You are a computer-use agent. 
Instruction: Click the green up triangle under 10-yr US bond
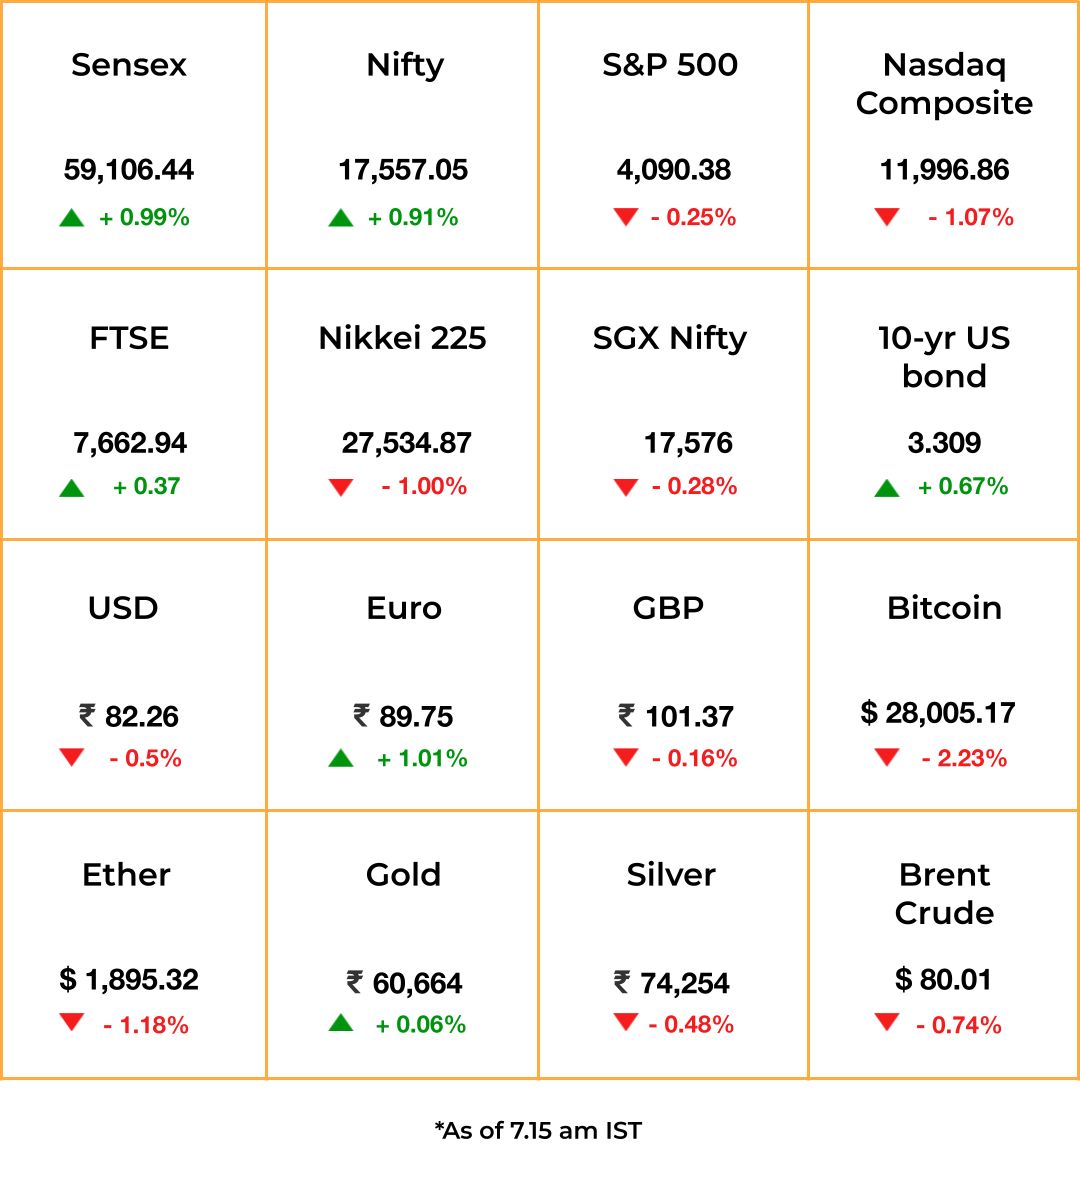coord(887,488)
